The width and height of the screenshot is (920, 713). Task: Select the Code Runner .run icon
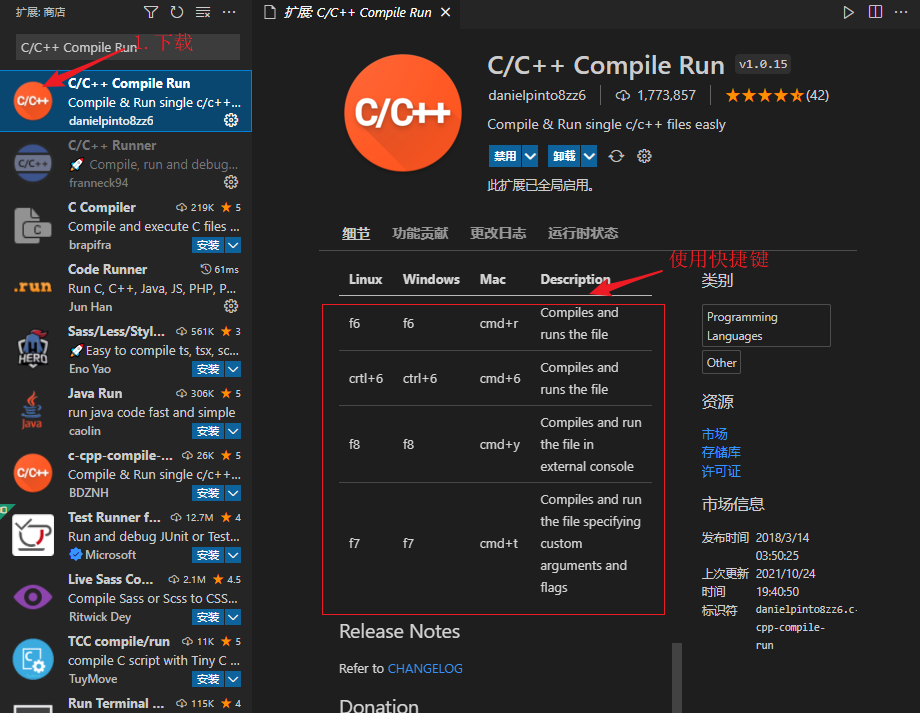click(33, 287)
